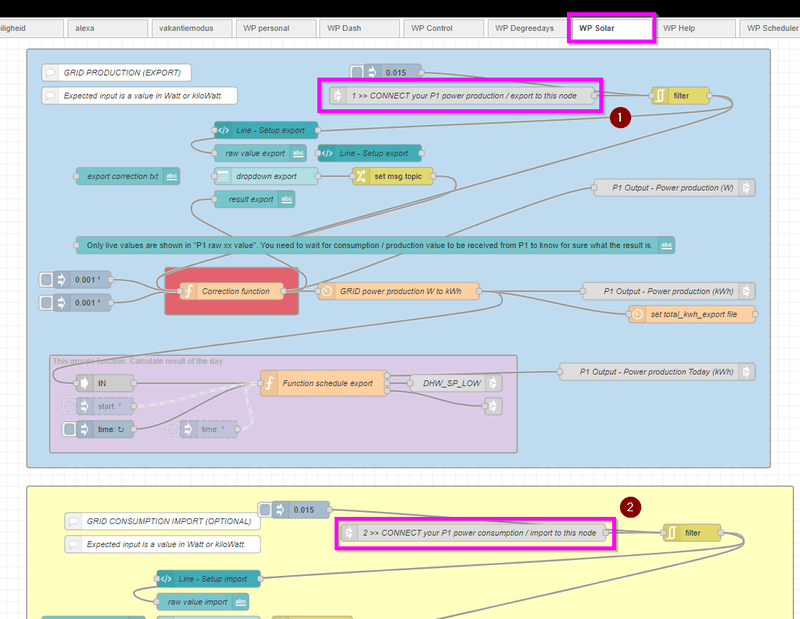The width and height of the screenshot is (800, 619).
Task: Click the filter node icon in the yellow import group
Action: pyautogui.click(x=671, y=533)
